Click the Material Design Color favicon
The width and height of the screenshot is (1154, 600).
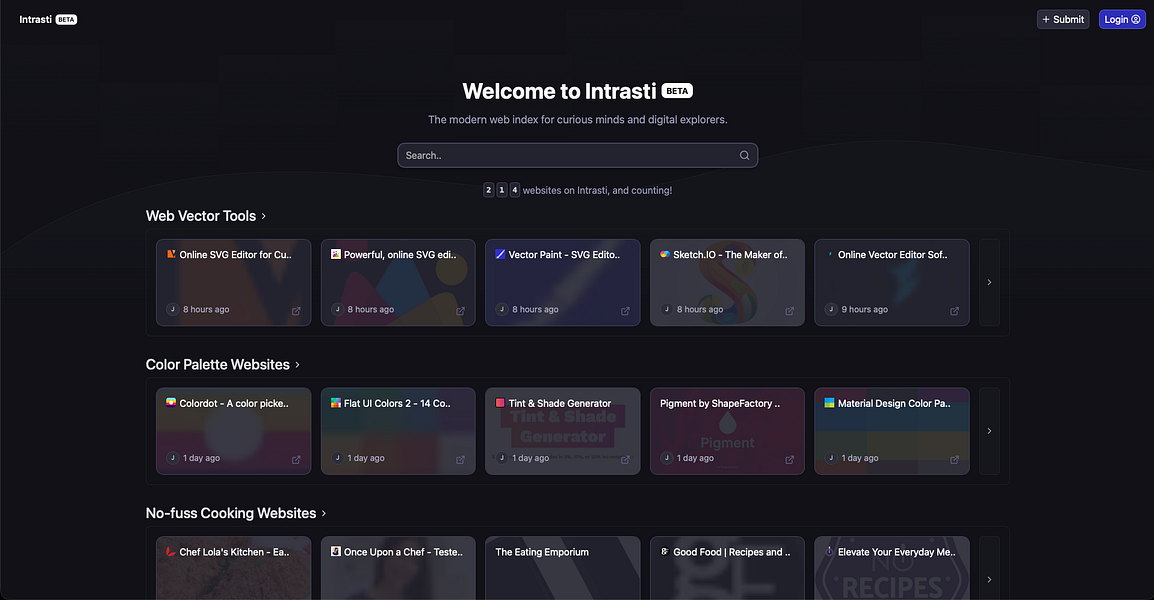[x=829, y=403]
